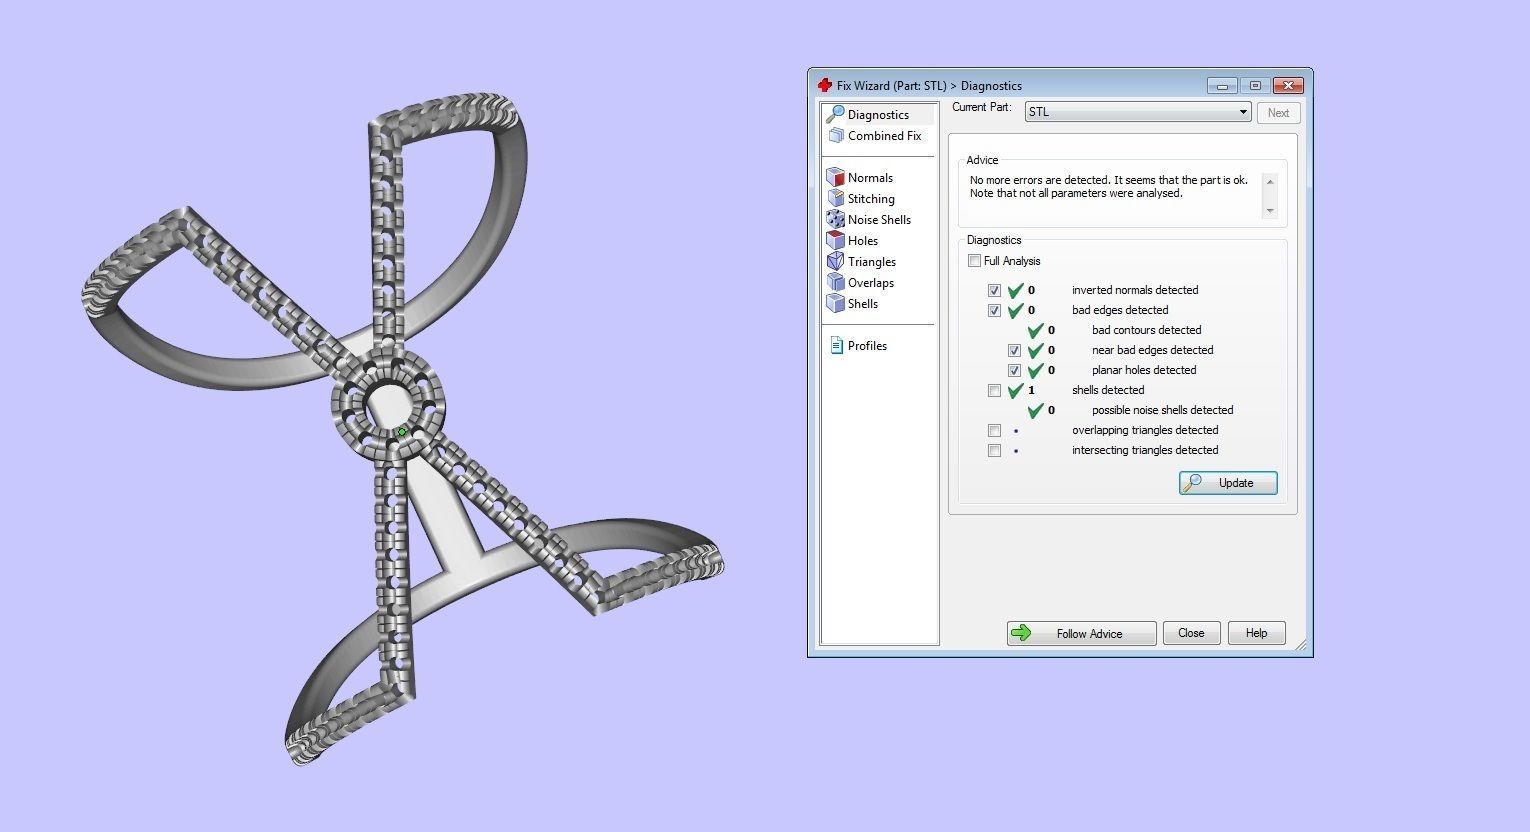
Task: Click the "Current Part:" label
Action: click(x=981, y=107)
